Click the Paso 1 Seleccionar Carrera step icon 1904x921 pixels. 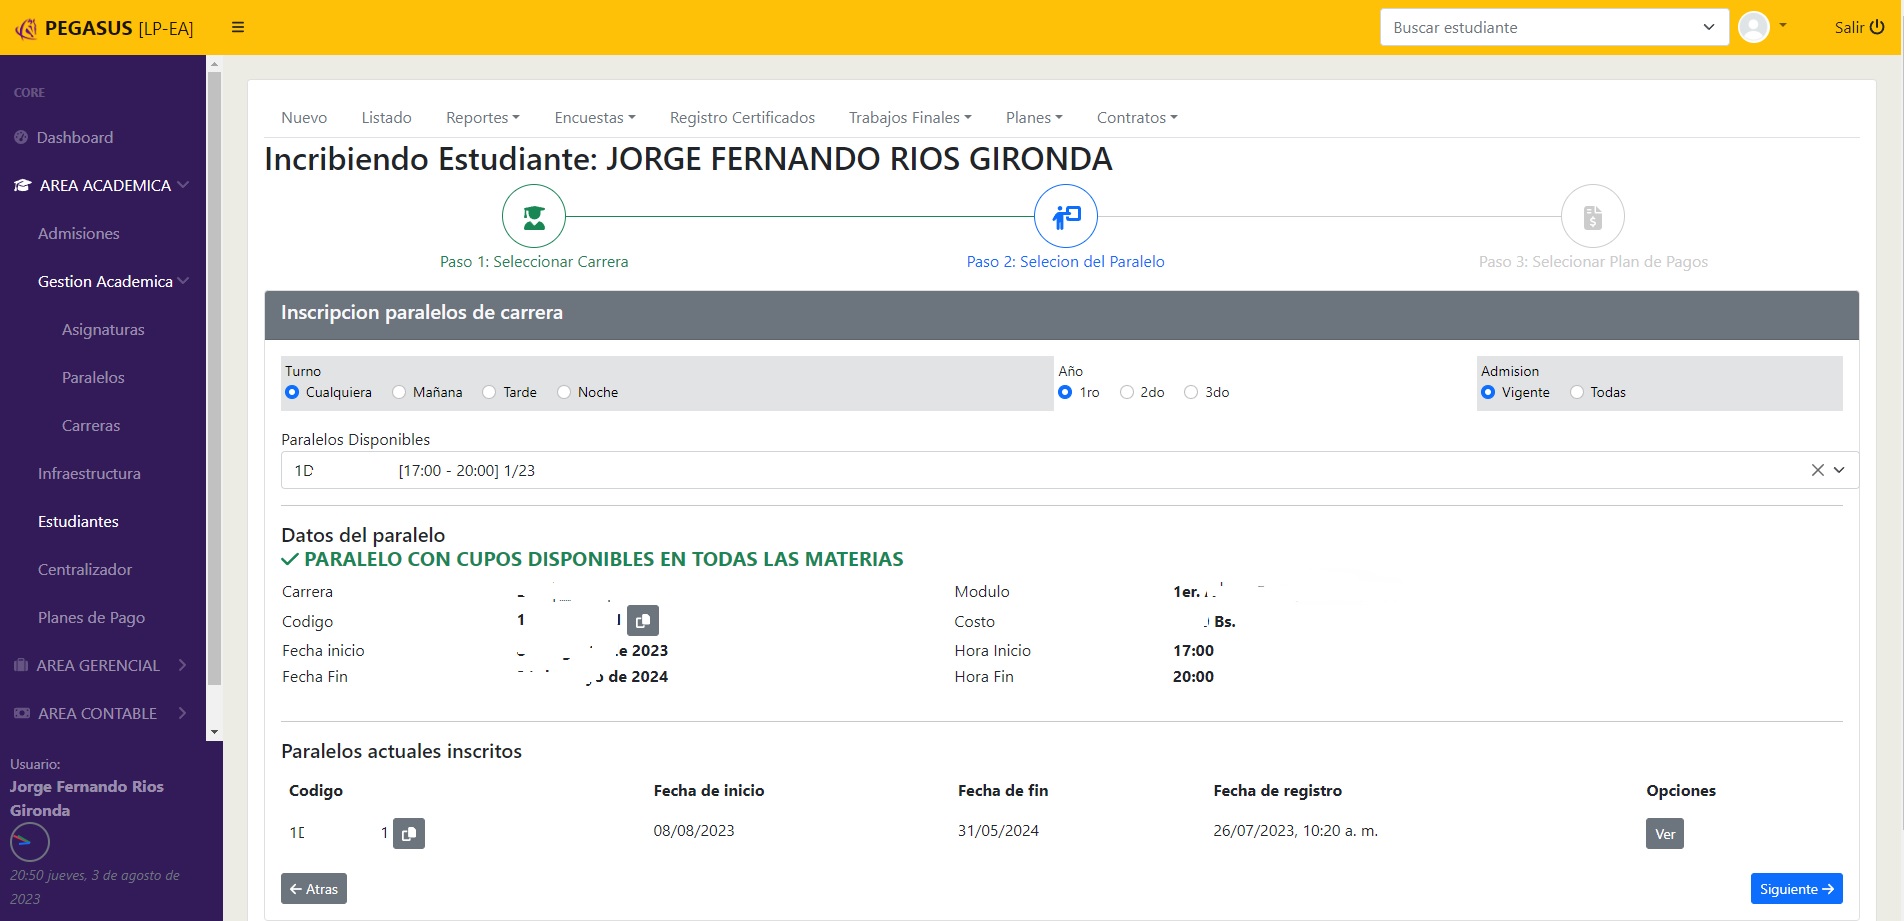(534, 216)
